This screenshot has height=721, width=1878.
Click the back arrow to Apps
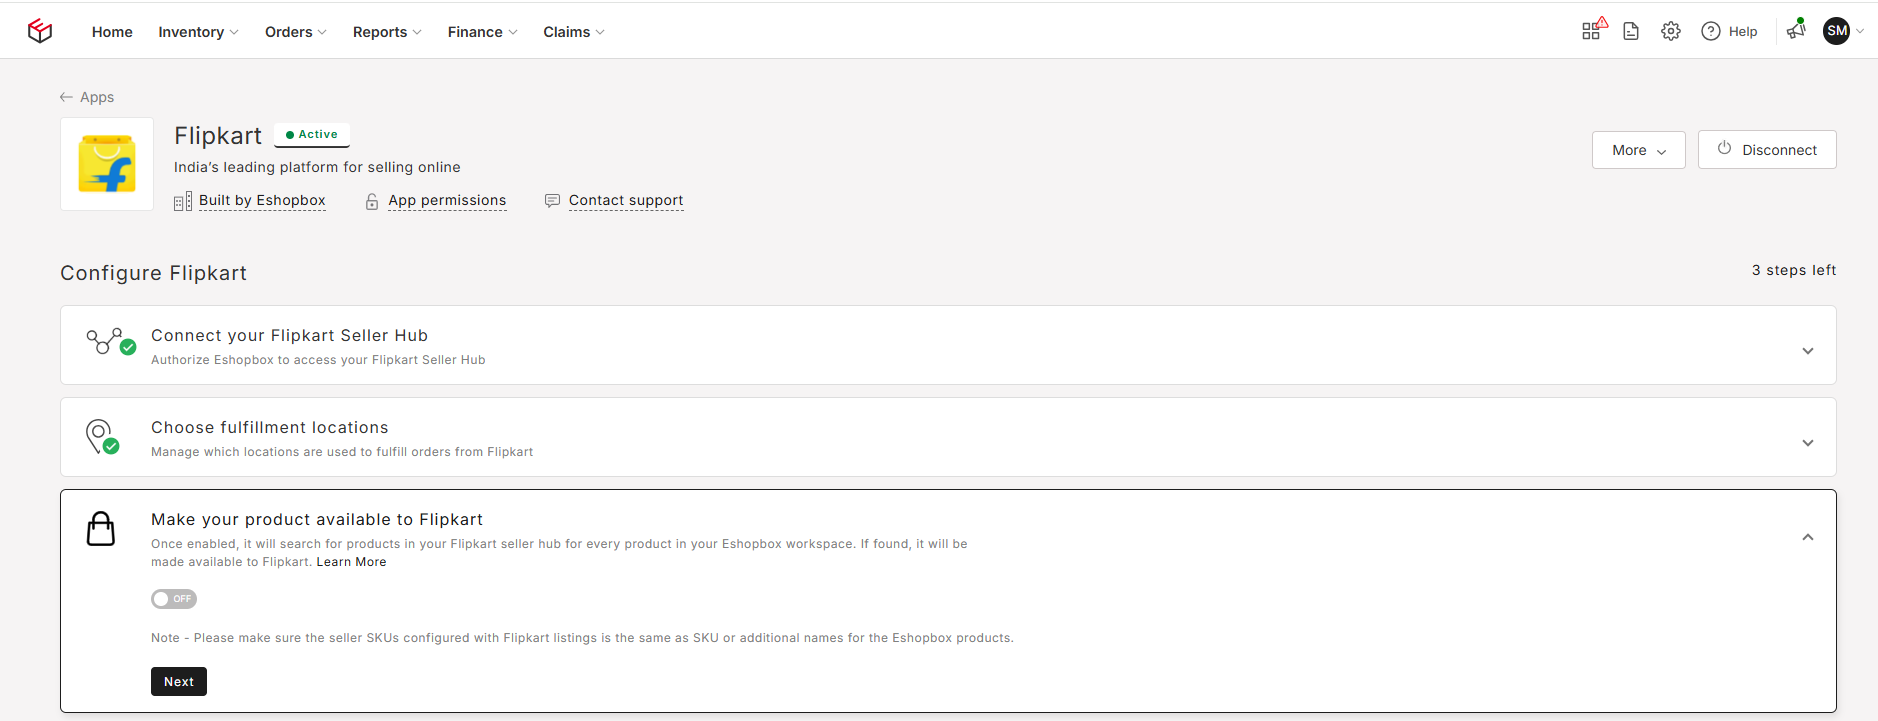click(x=66, y=97)
